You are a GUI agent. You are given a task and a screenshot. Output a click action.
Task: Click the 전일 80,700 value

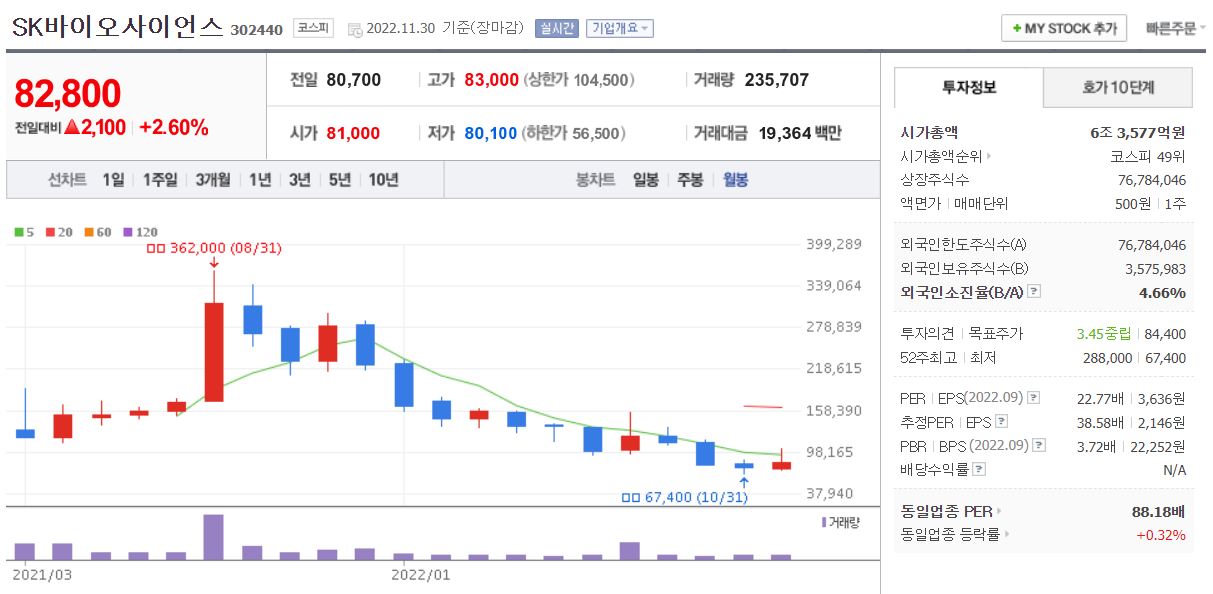click(x=354, y=80)
